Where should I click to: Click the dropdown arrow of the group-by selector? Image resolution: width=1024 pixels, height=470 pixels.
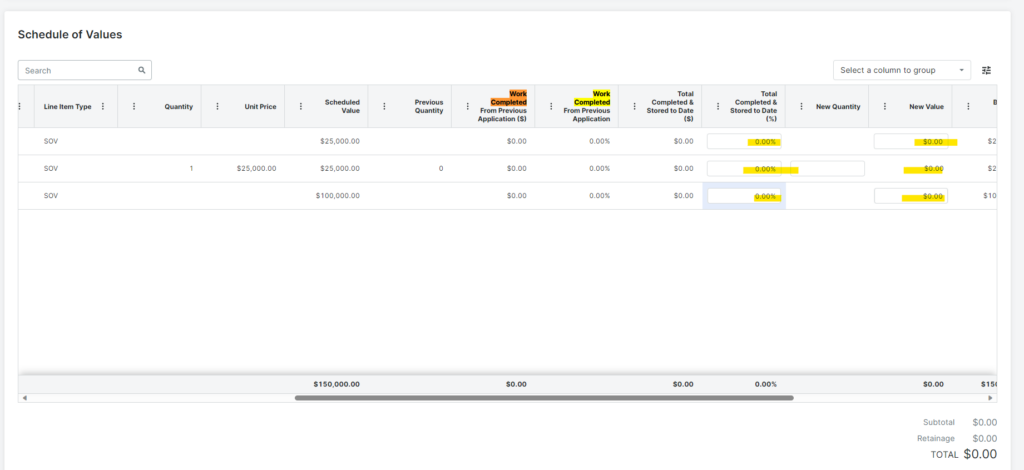[x=961, y=70]
